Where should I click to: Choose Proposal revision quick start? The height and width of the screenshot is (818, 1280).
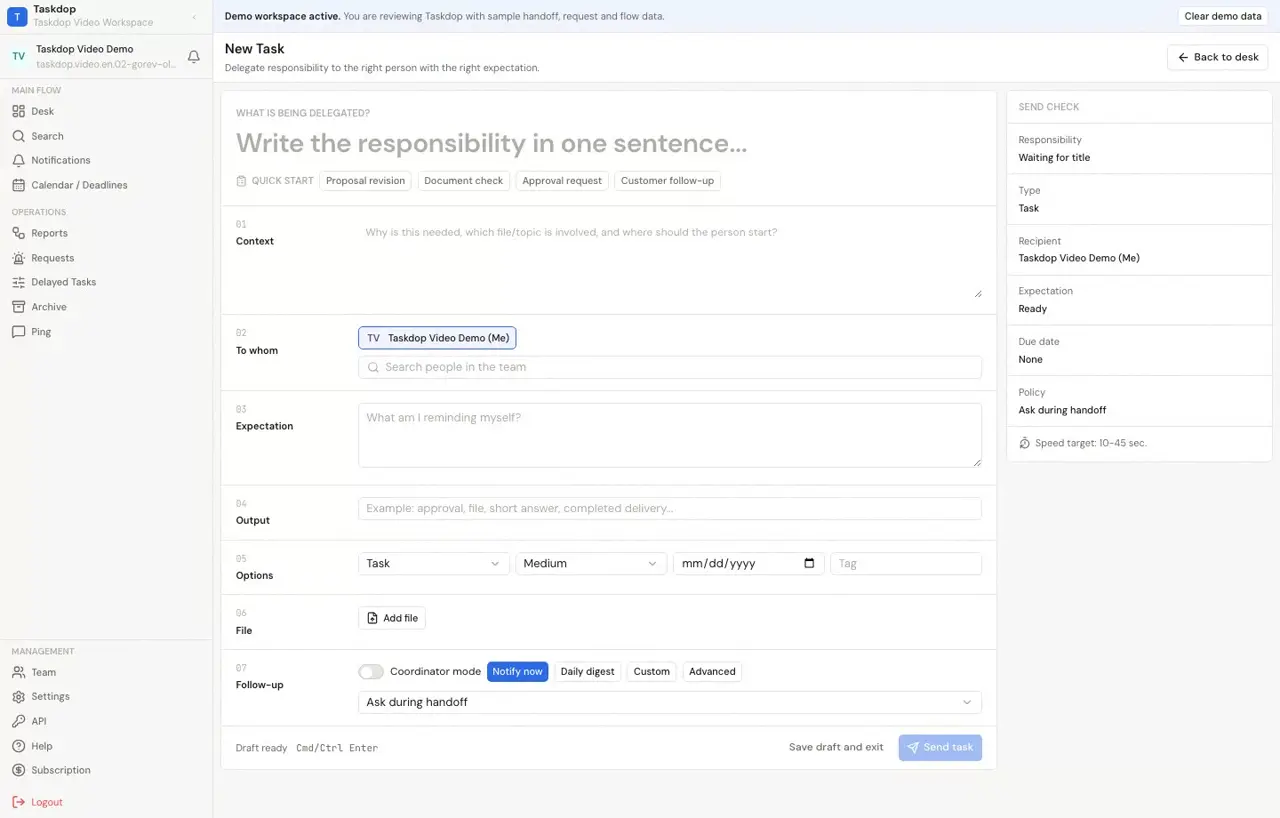point(365,181)
